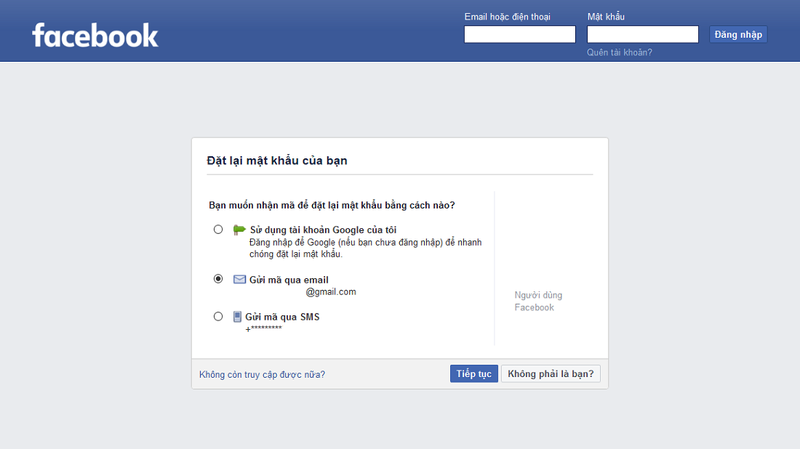Click the 'Sử dụng tài khoản Google của tôi' label
This screenshot has width=800, height=449.
coord(315,229)
